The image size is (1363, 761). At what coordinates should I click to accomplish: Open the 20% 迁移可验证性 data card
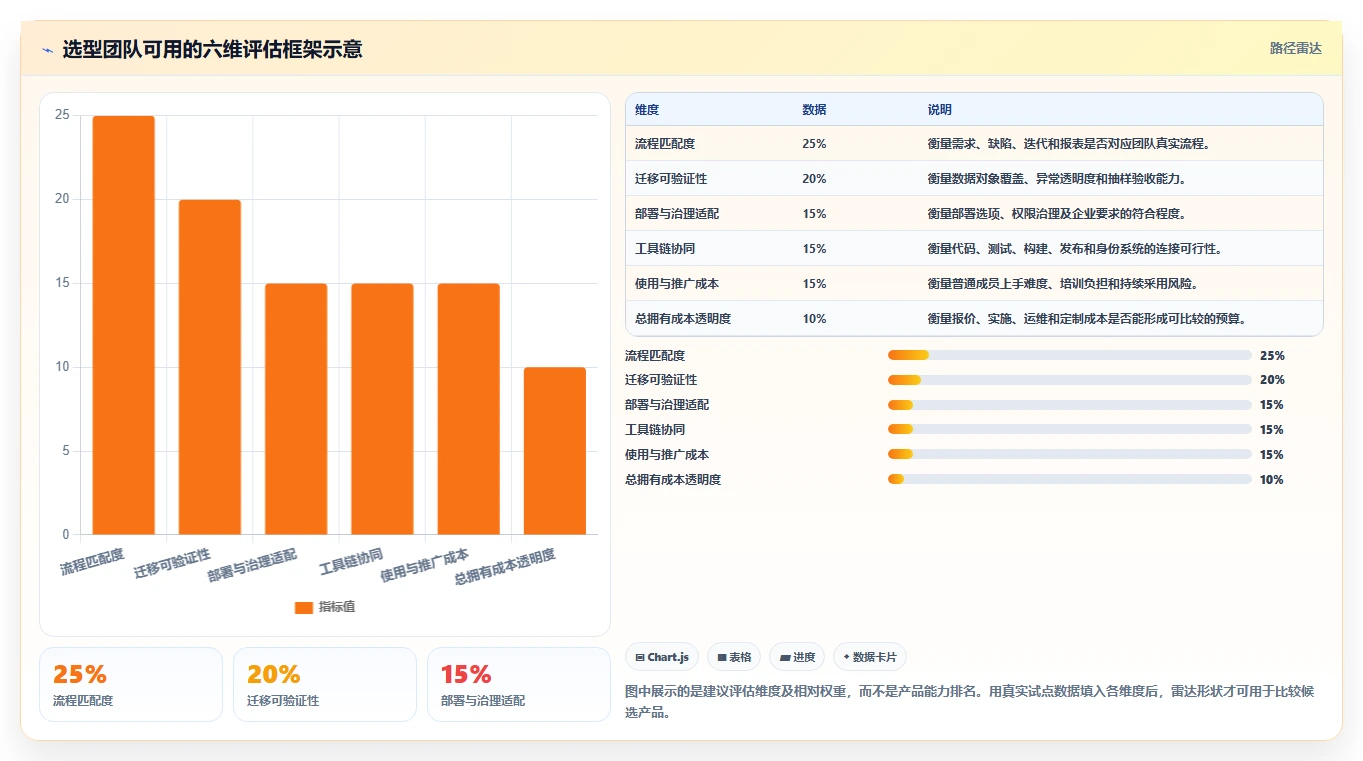pyautogui.click(x=325, y=684)
